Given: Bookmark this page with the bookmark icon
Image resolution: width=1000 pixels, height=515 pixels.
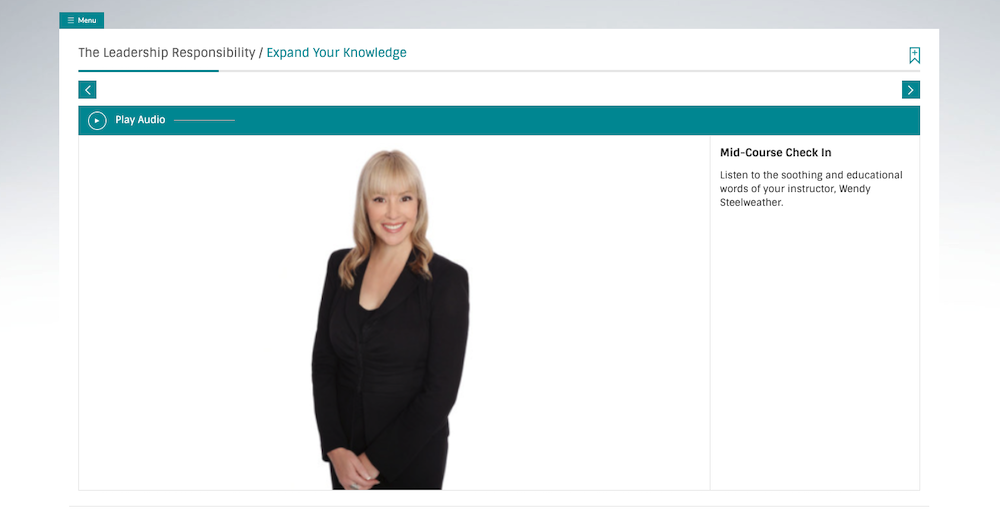Looking at the screenshot, I should click(915, 55).
